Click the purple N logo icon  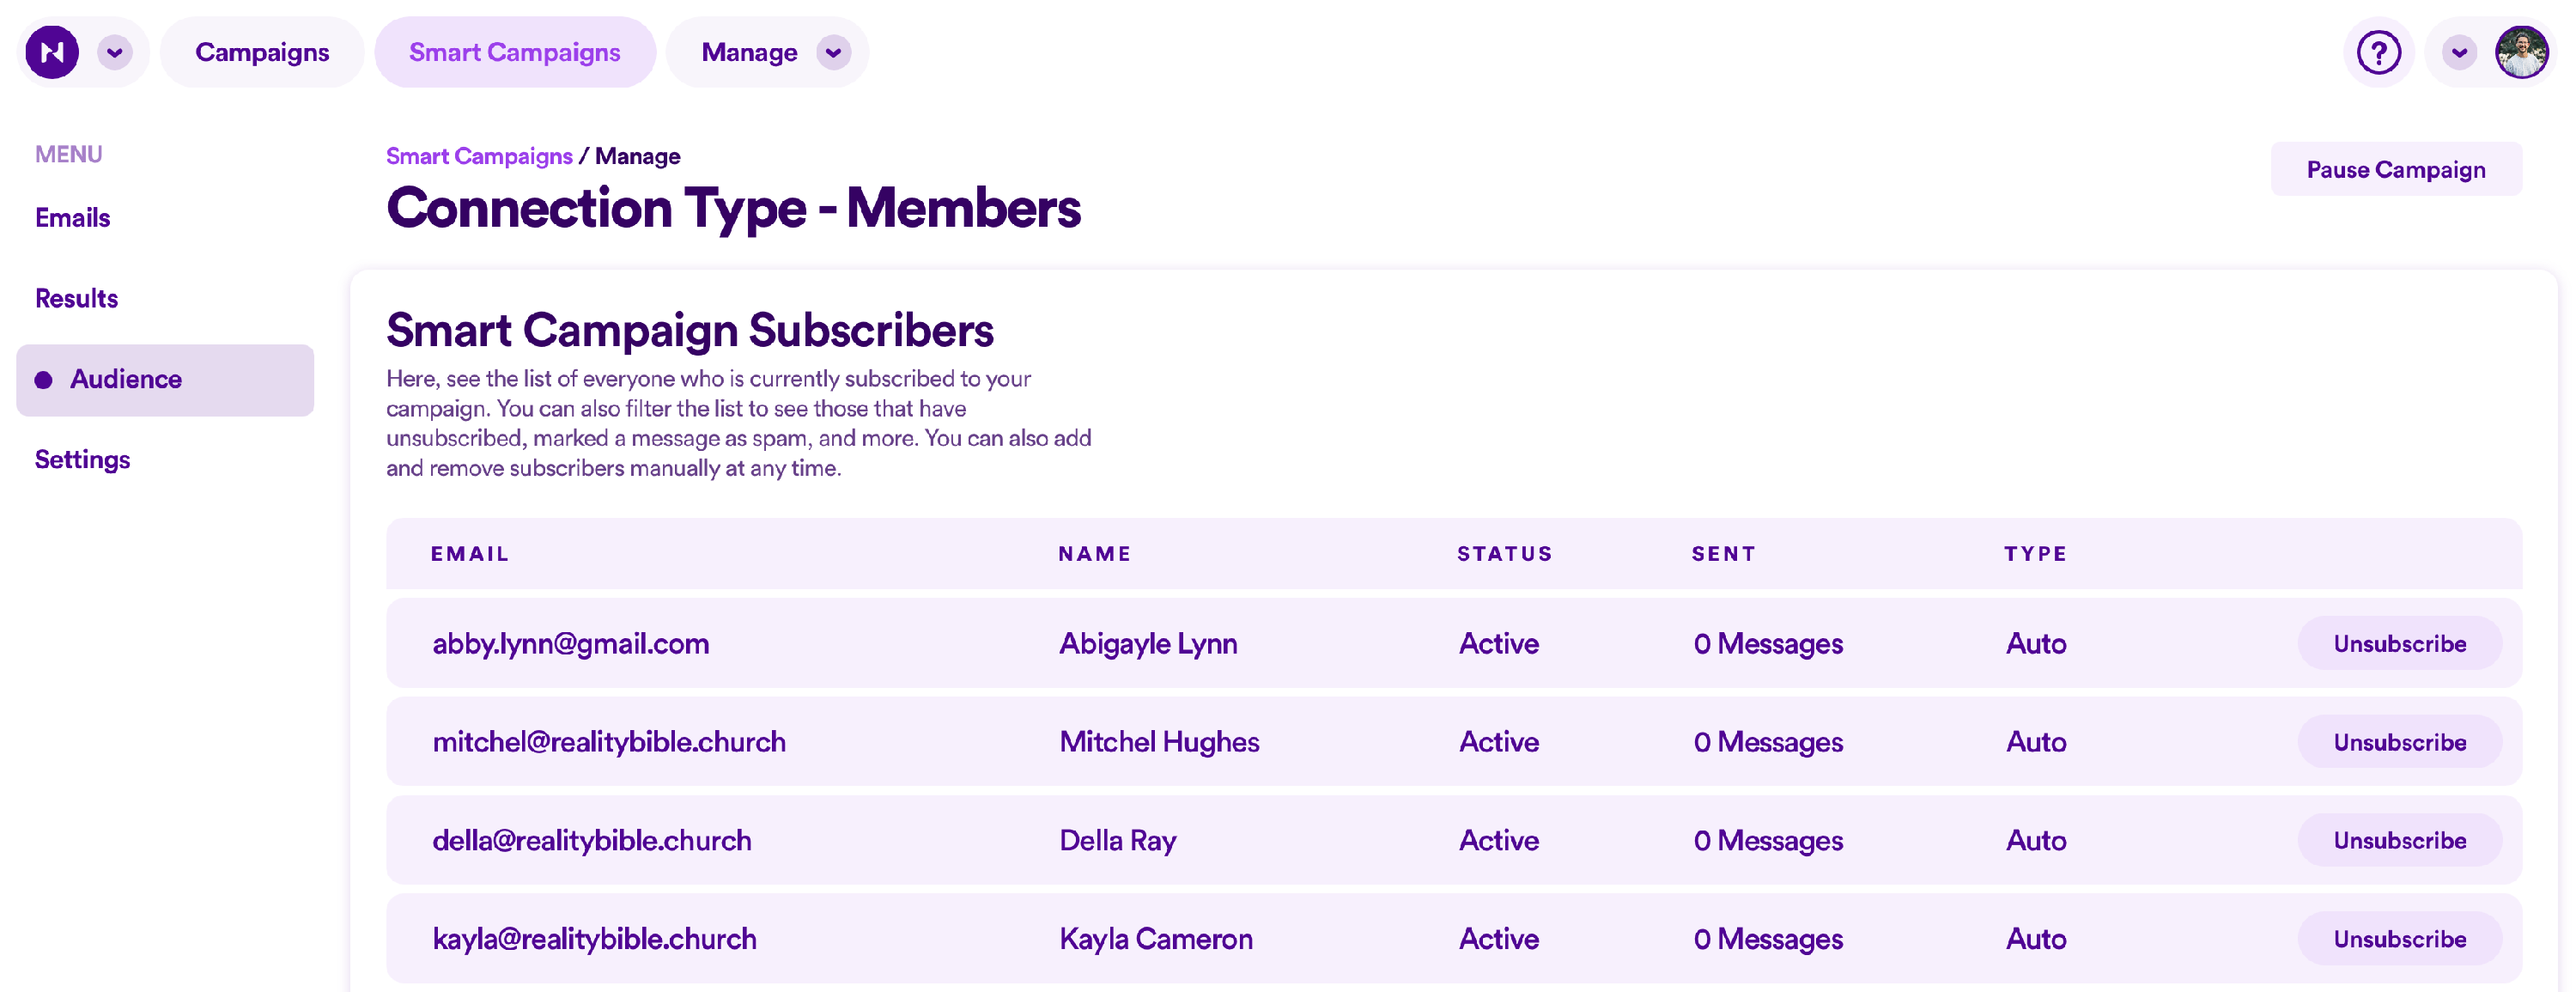(52, 52)
